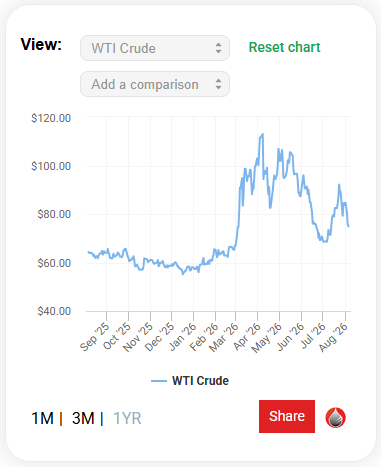Click the Sep '25 x-axis label
The image size is (381, 467).
[x=95, y=337]
